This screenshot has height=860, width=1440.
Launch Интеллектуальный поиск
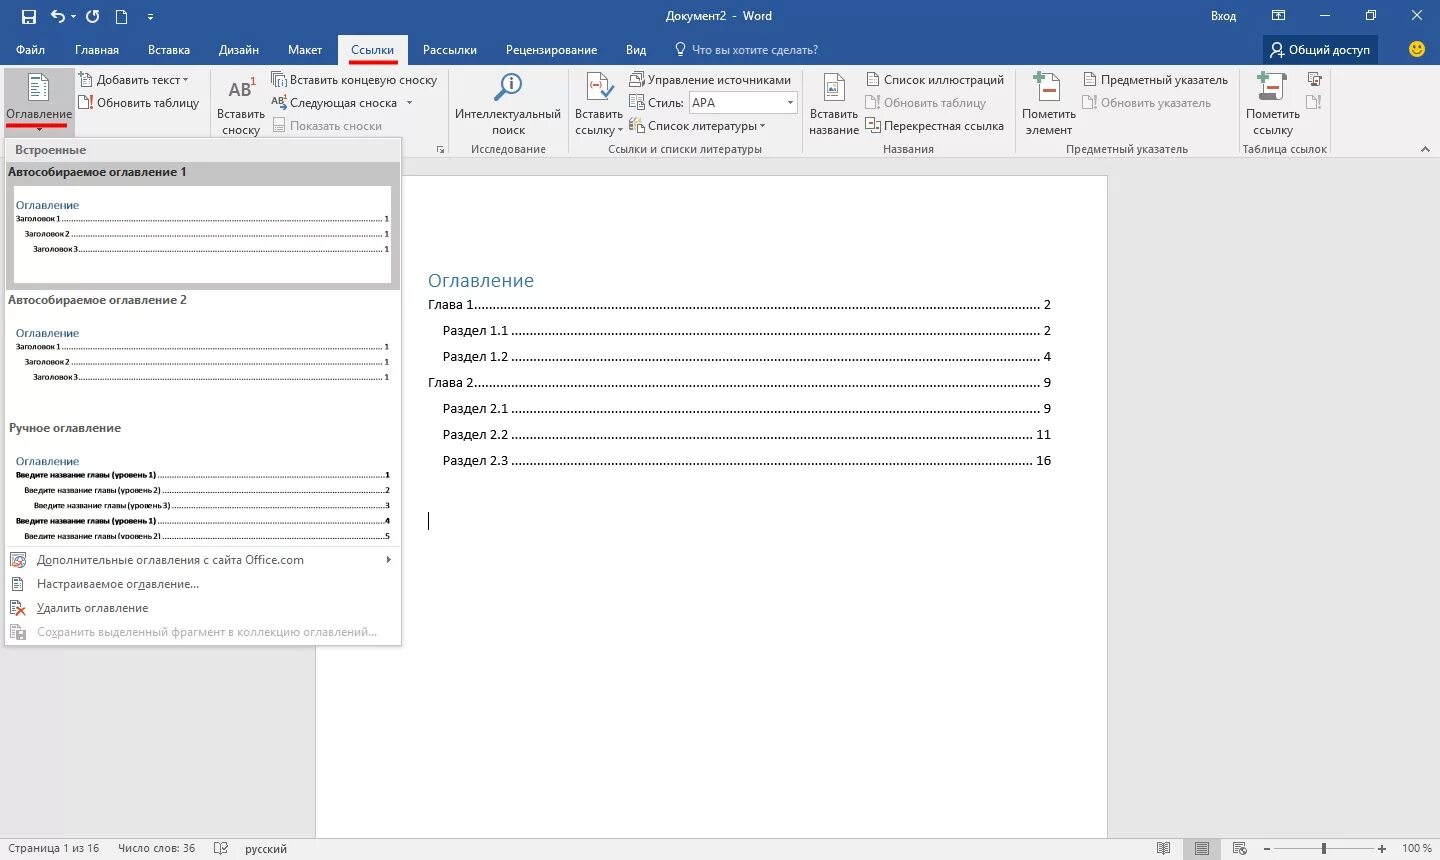(508, 104)
